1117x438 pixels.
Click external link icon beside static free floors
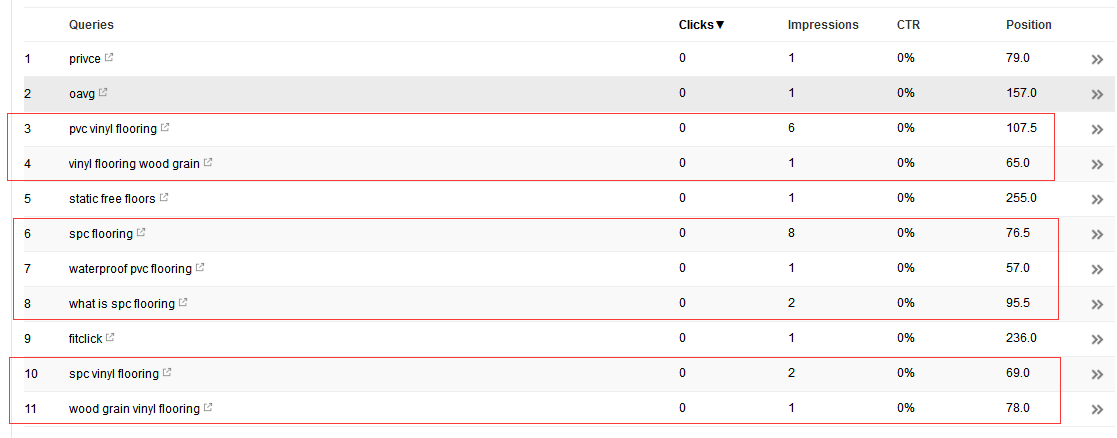click(x=164, y=197)
